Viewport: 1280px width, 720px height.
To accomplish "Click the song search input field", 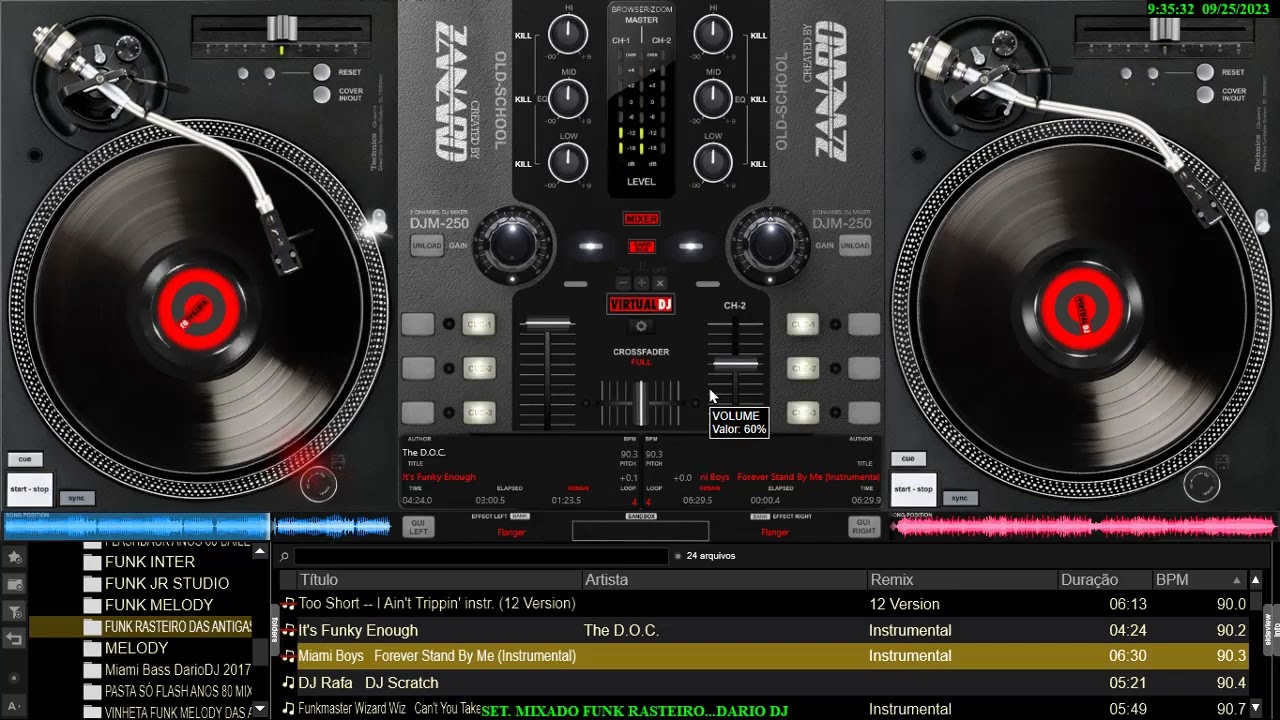I will click(482, 556).
